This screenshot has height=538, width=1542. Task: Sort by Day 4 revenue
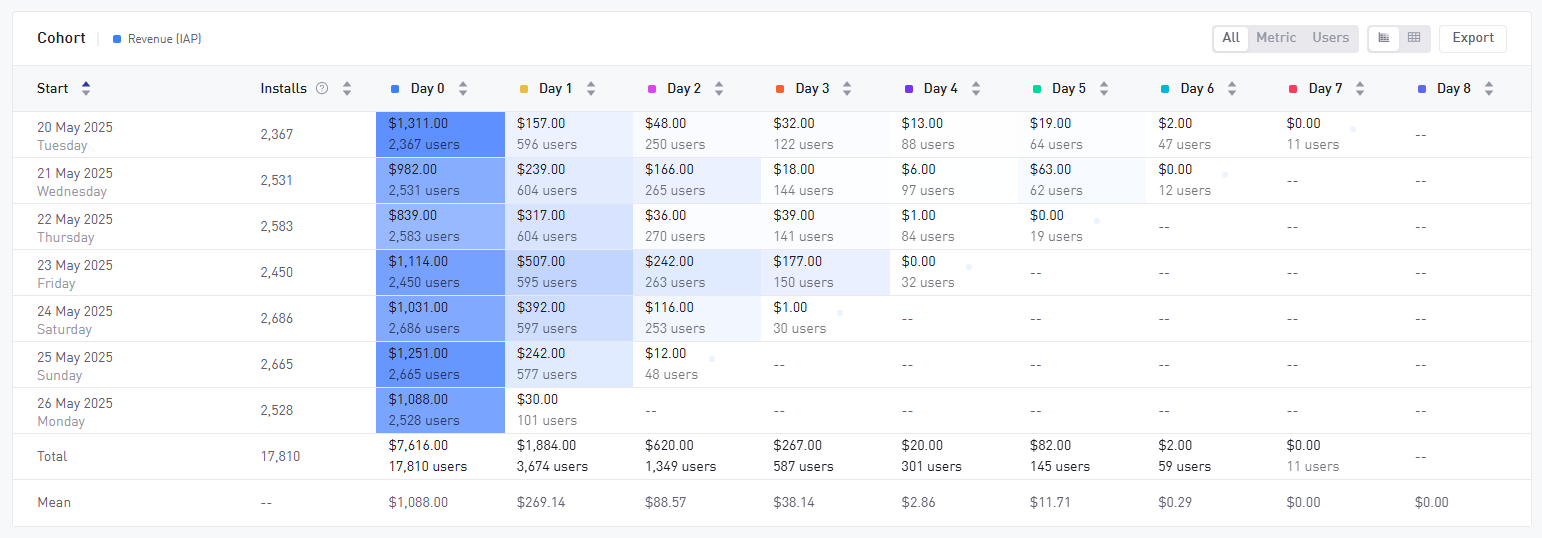point(976,88)
